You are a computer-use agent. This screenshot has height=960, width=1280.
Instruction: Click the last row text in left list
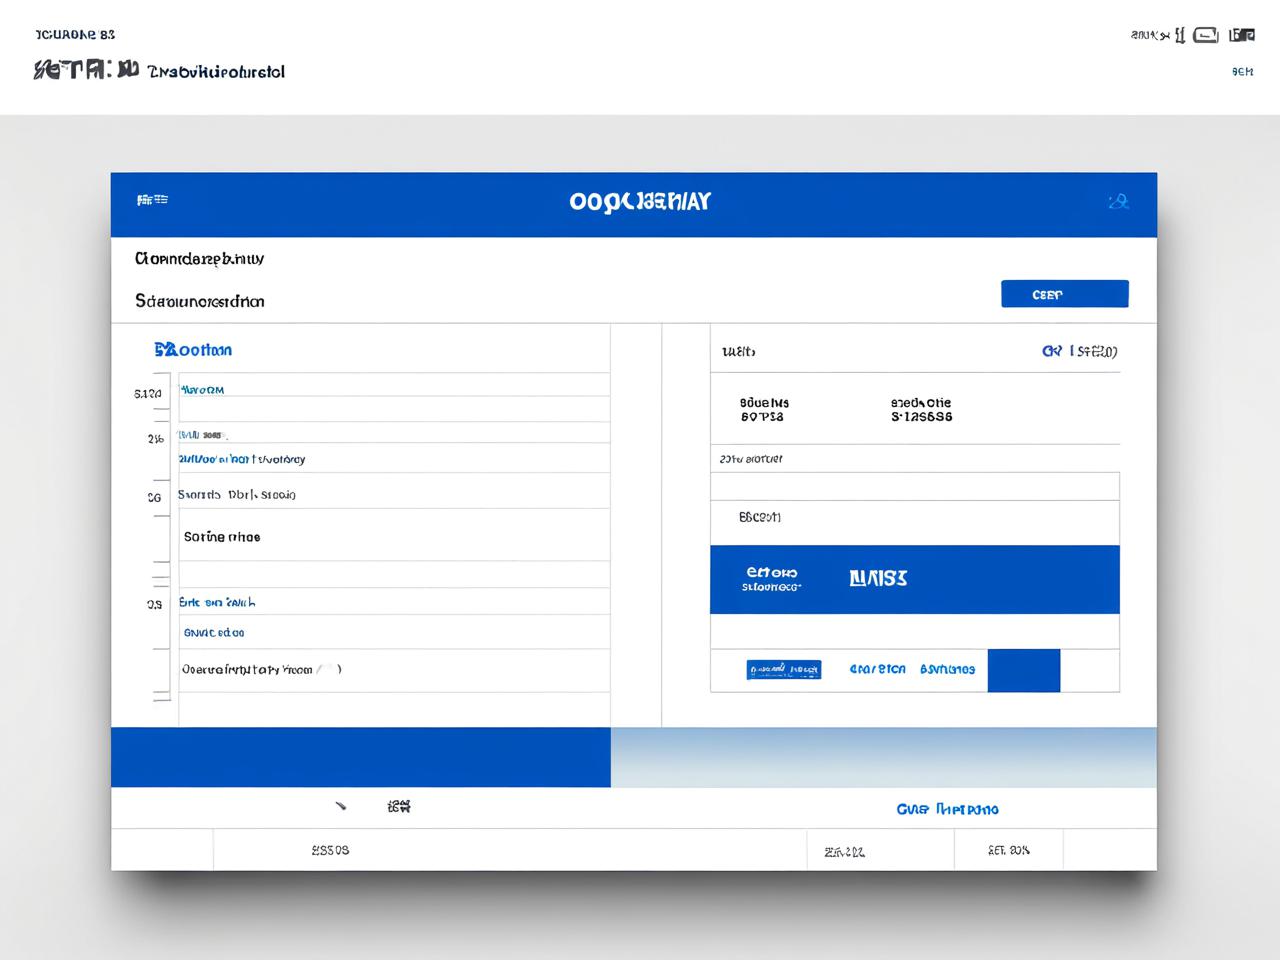pyautogui.click(x=261, y=670)
